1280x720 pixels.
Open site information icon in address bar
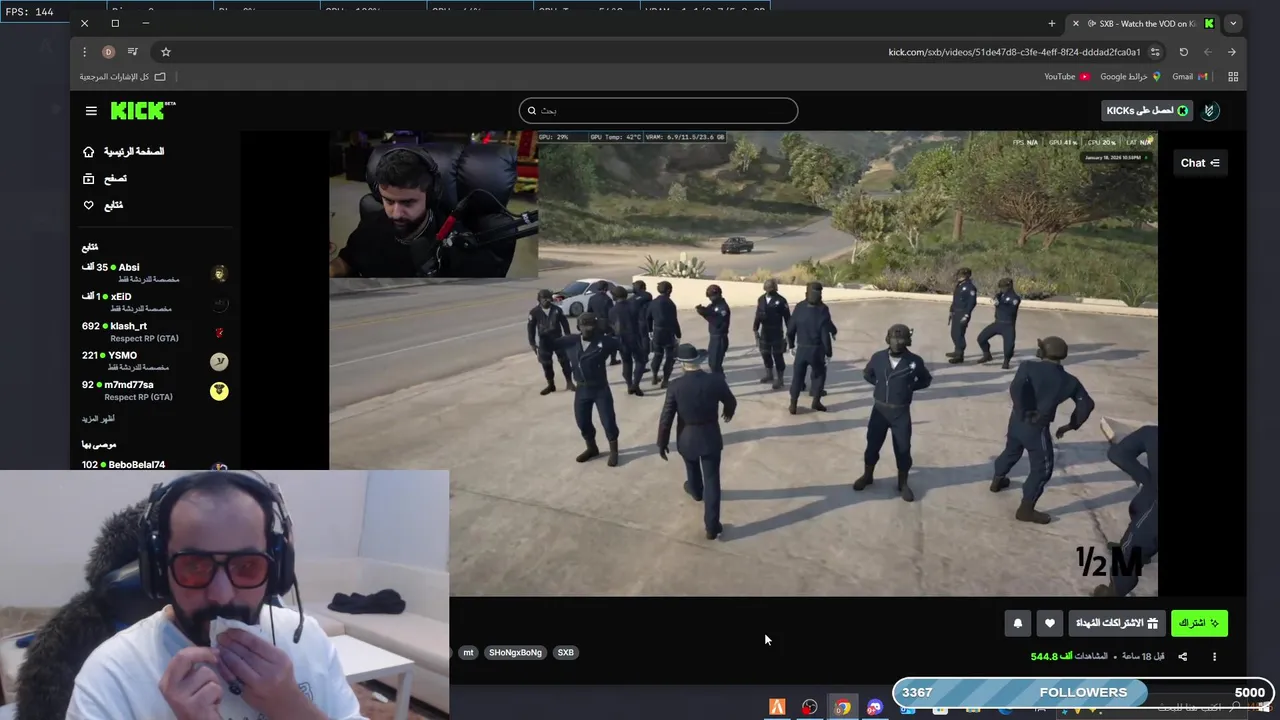[1155, 52]
